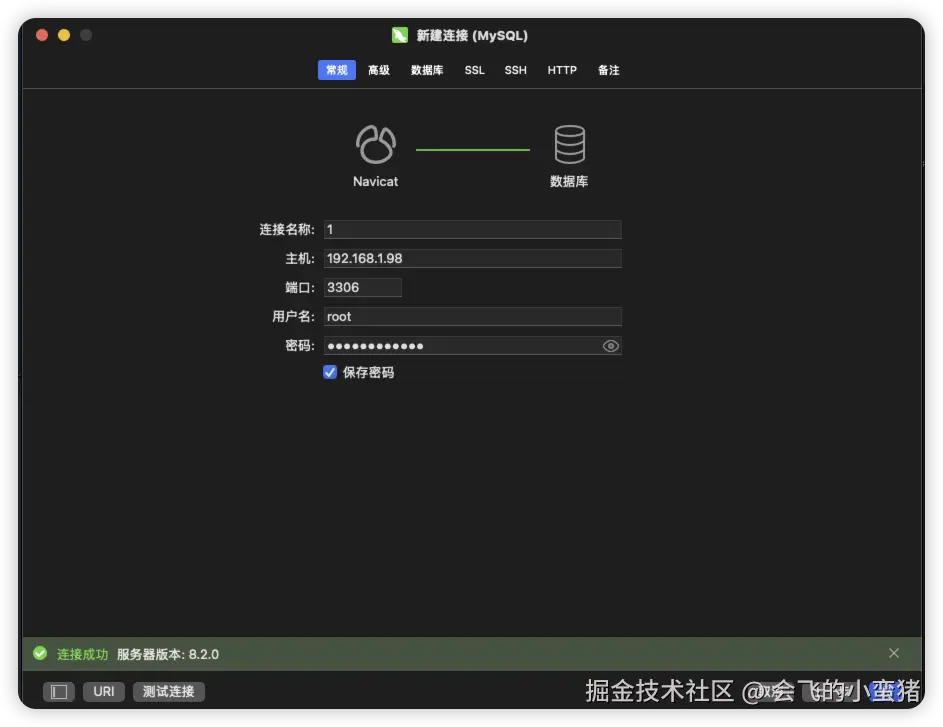Image resolution: width=943 pixels, height=727 pixels.
Task: Switch to the 常规 tab
Action: (x=337, y=70)
